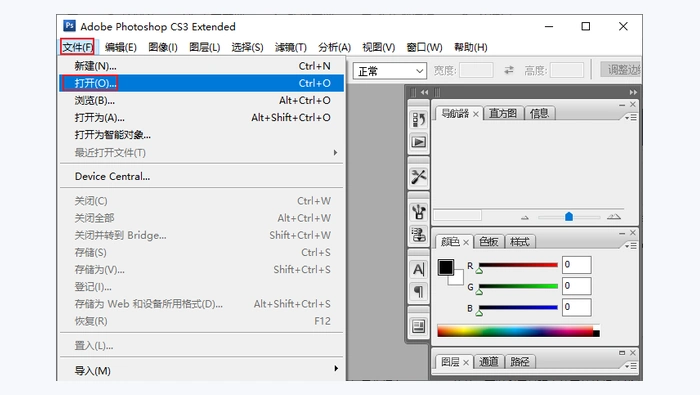Screen dimensions: 700x395
Task: Click the zoom out small mountains icon
Action: (x=525, y=217)
